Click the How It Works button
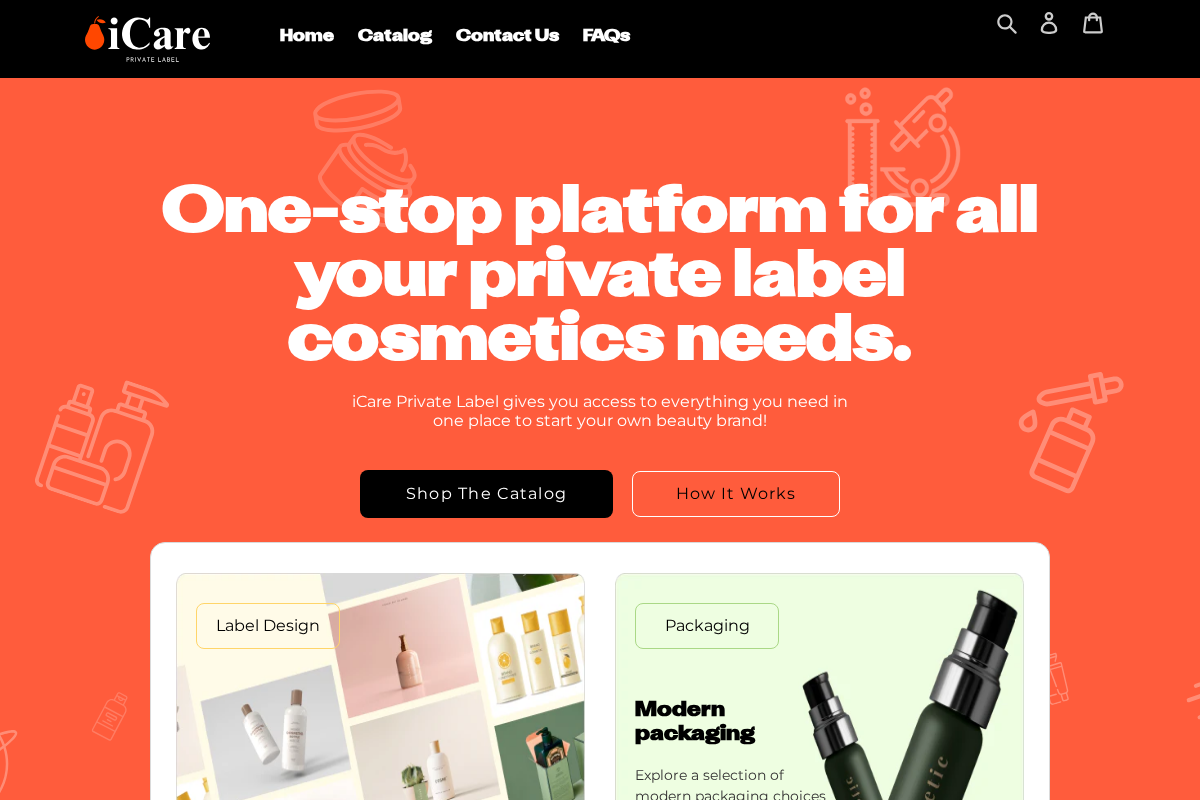The height and width of the screenshot is (800, 1200). [x=736, y=494]
